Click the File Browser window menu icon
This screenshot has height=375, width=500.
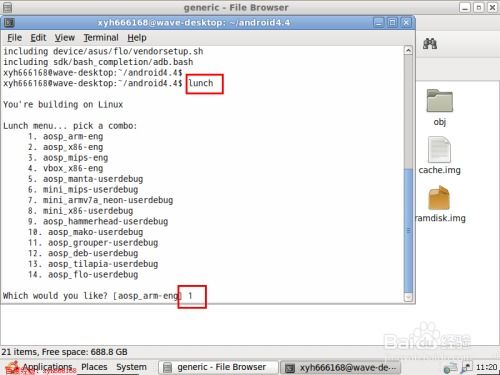[x=7, y=7]
